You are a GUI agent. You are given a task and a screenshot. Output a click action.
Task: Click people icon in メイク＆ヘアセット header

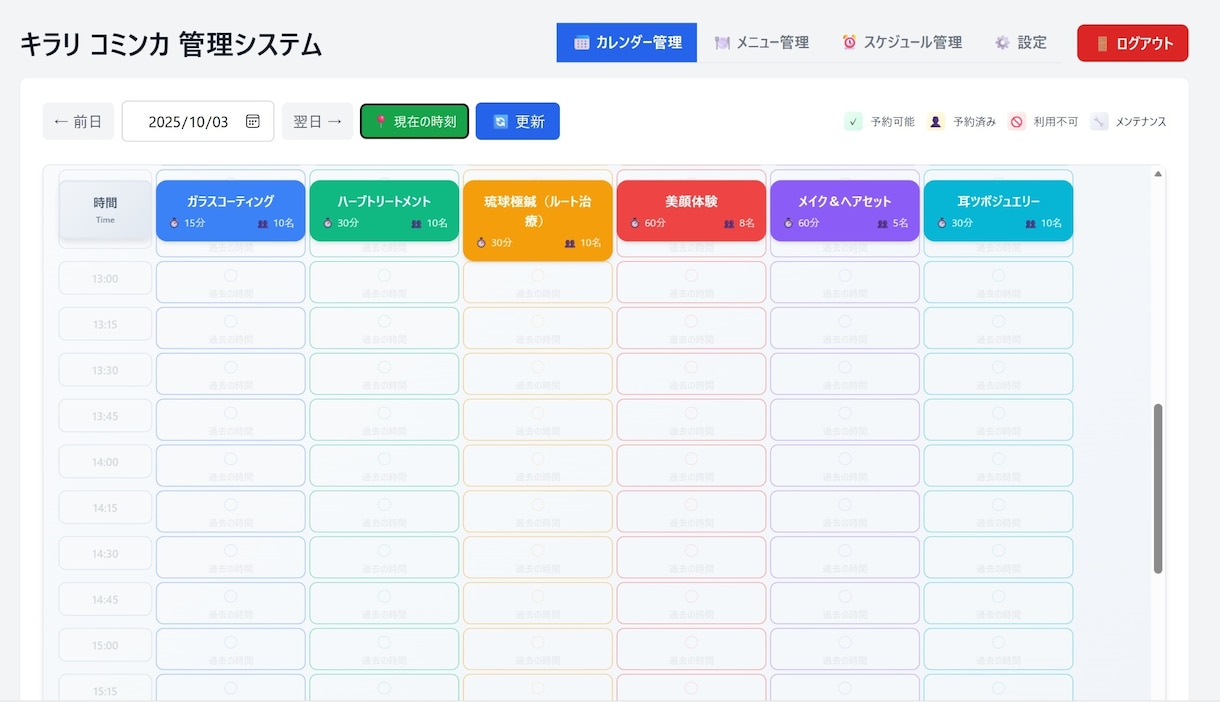[x=882, y=223]
